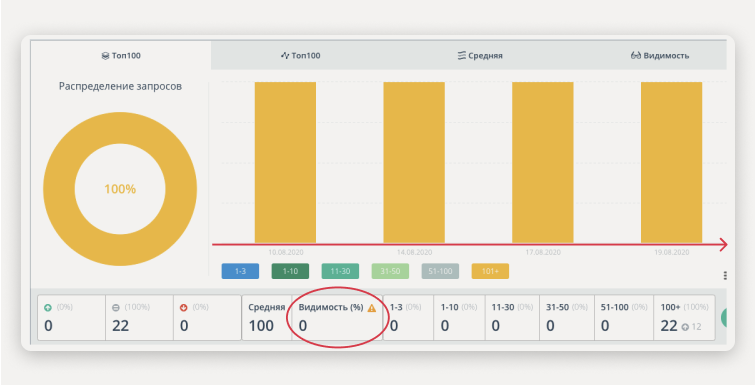Select the 1-3 positions stat cell
The width and height of the screenshot is (756, 385).
pyautogui.click(x=408, y=318)
